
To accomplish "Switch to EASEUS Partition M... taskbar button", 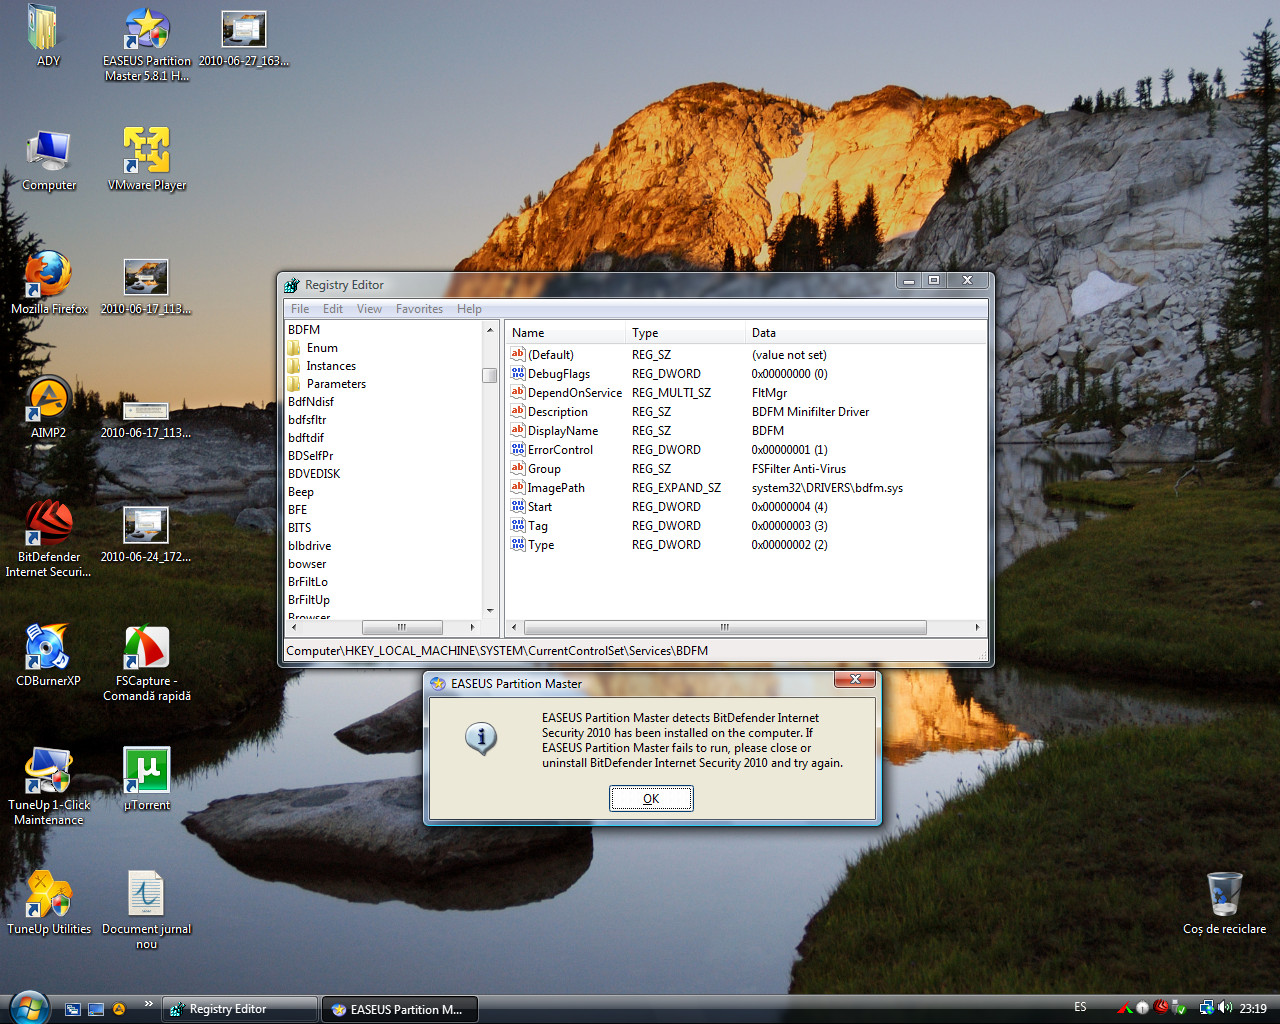I will pos(400,1009).
